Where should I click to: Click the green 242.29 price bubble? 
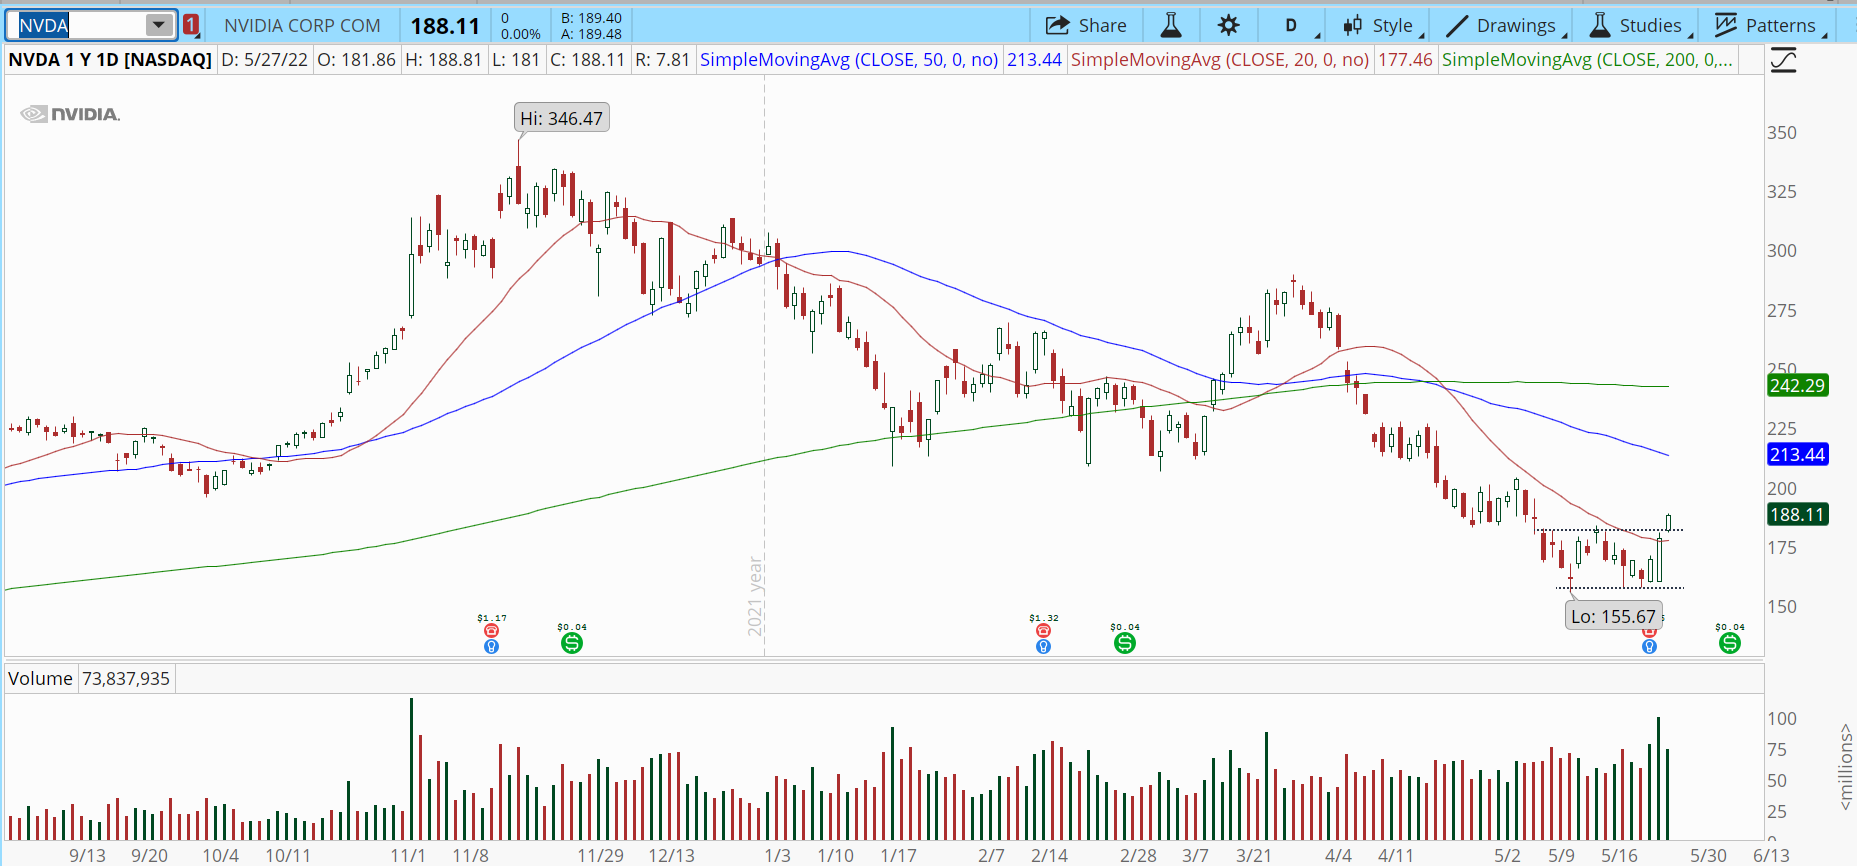1797,386
